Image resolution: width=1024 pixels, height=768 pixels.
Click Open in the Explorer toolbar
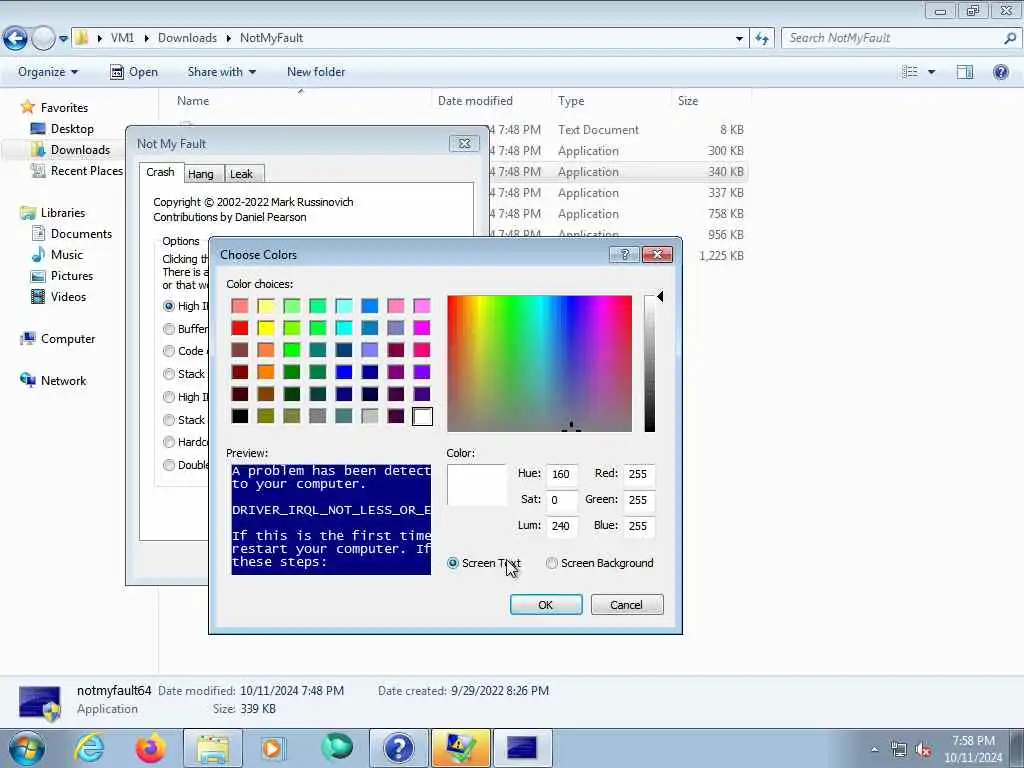[134, 72]
